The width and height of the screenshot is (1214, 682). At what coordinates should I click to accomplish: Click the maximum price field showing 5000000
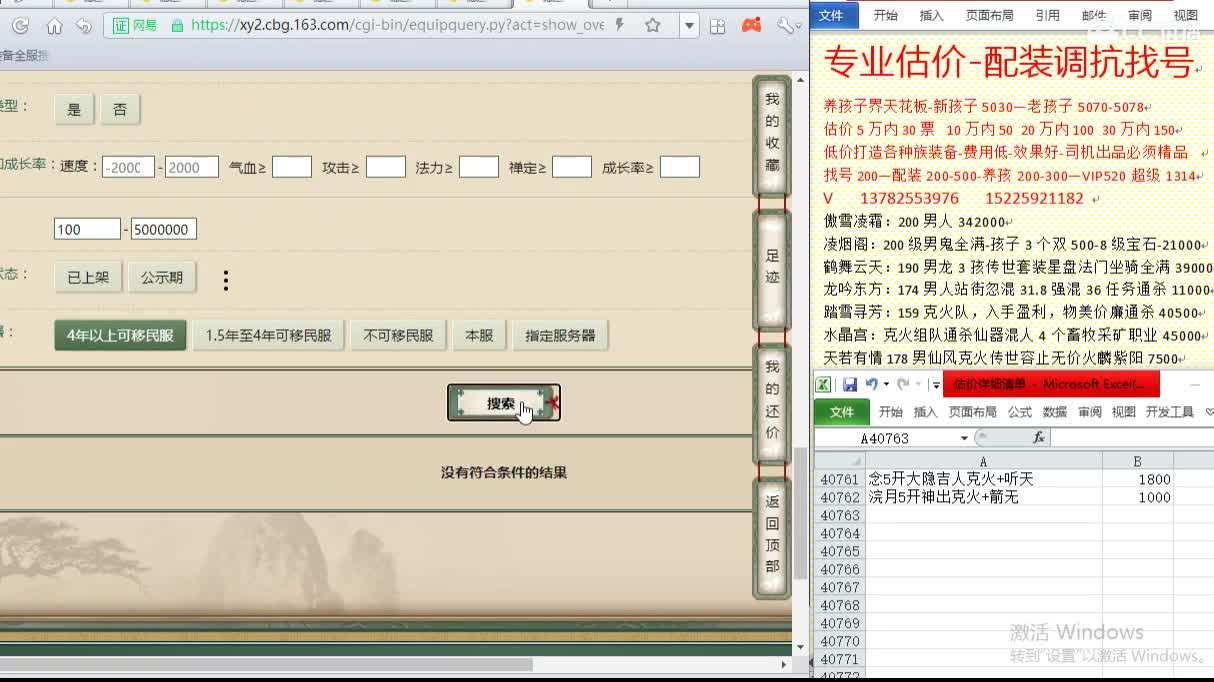[164, 229]
